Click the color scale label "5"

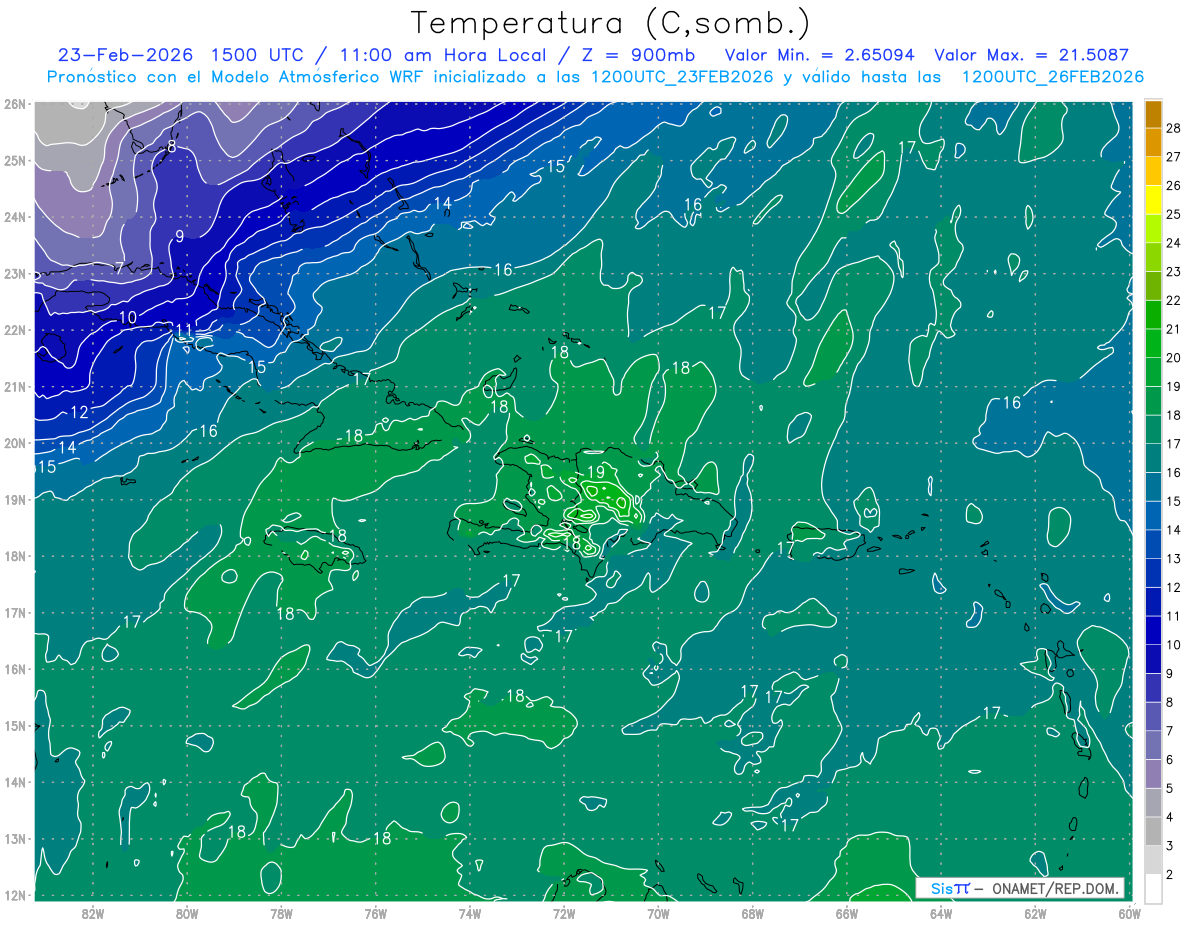coord(1169,788)
